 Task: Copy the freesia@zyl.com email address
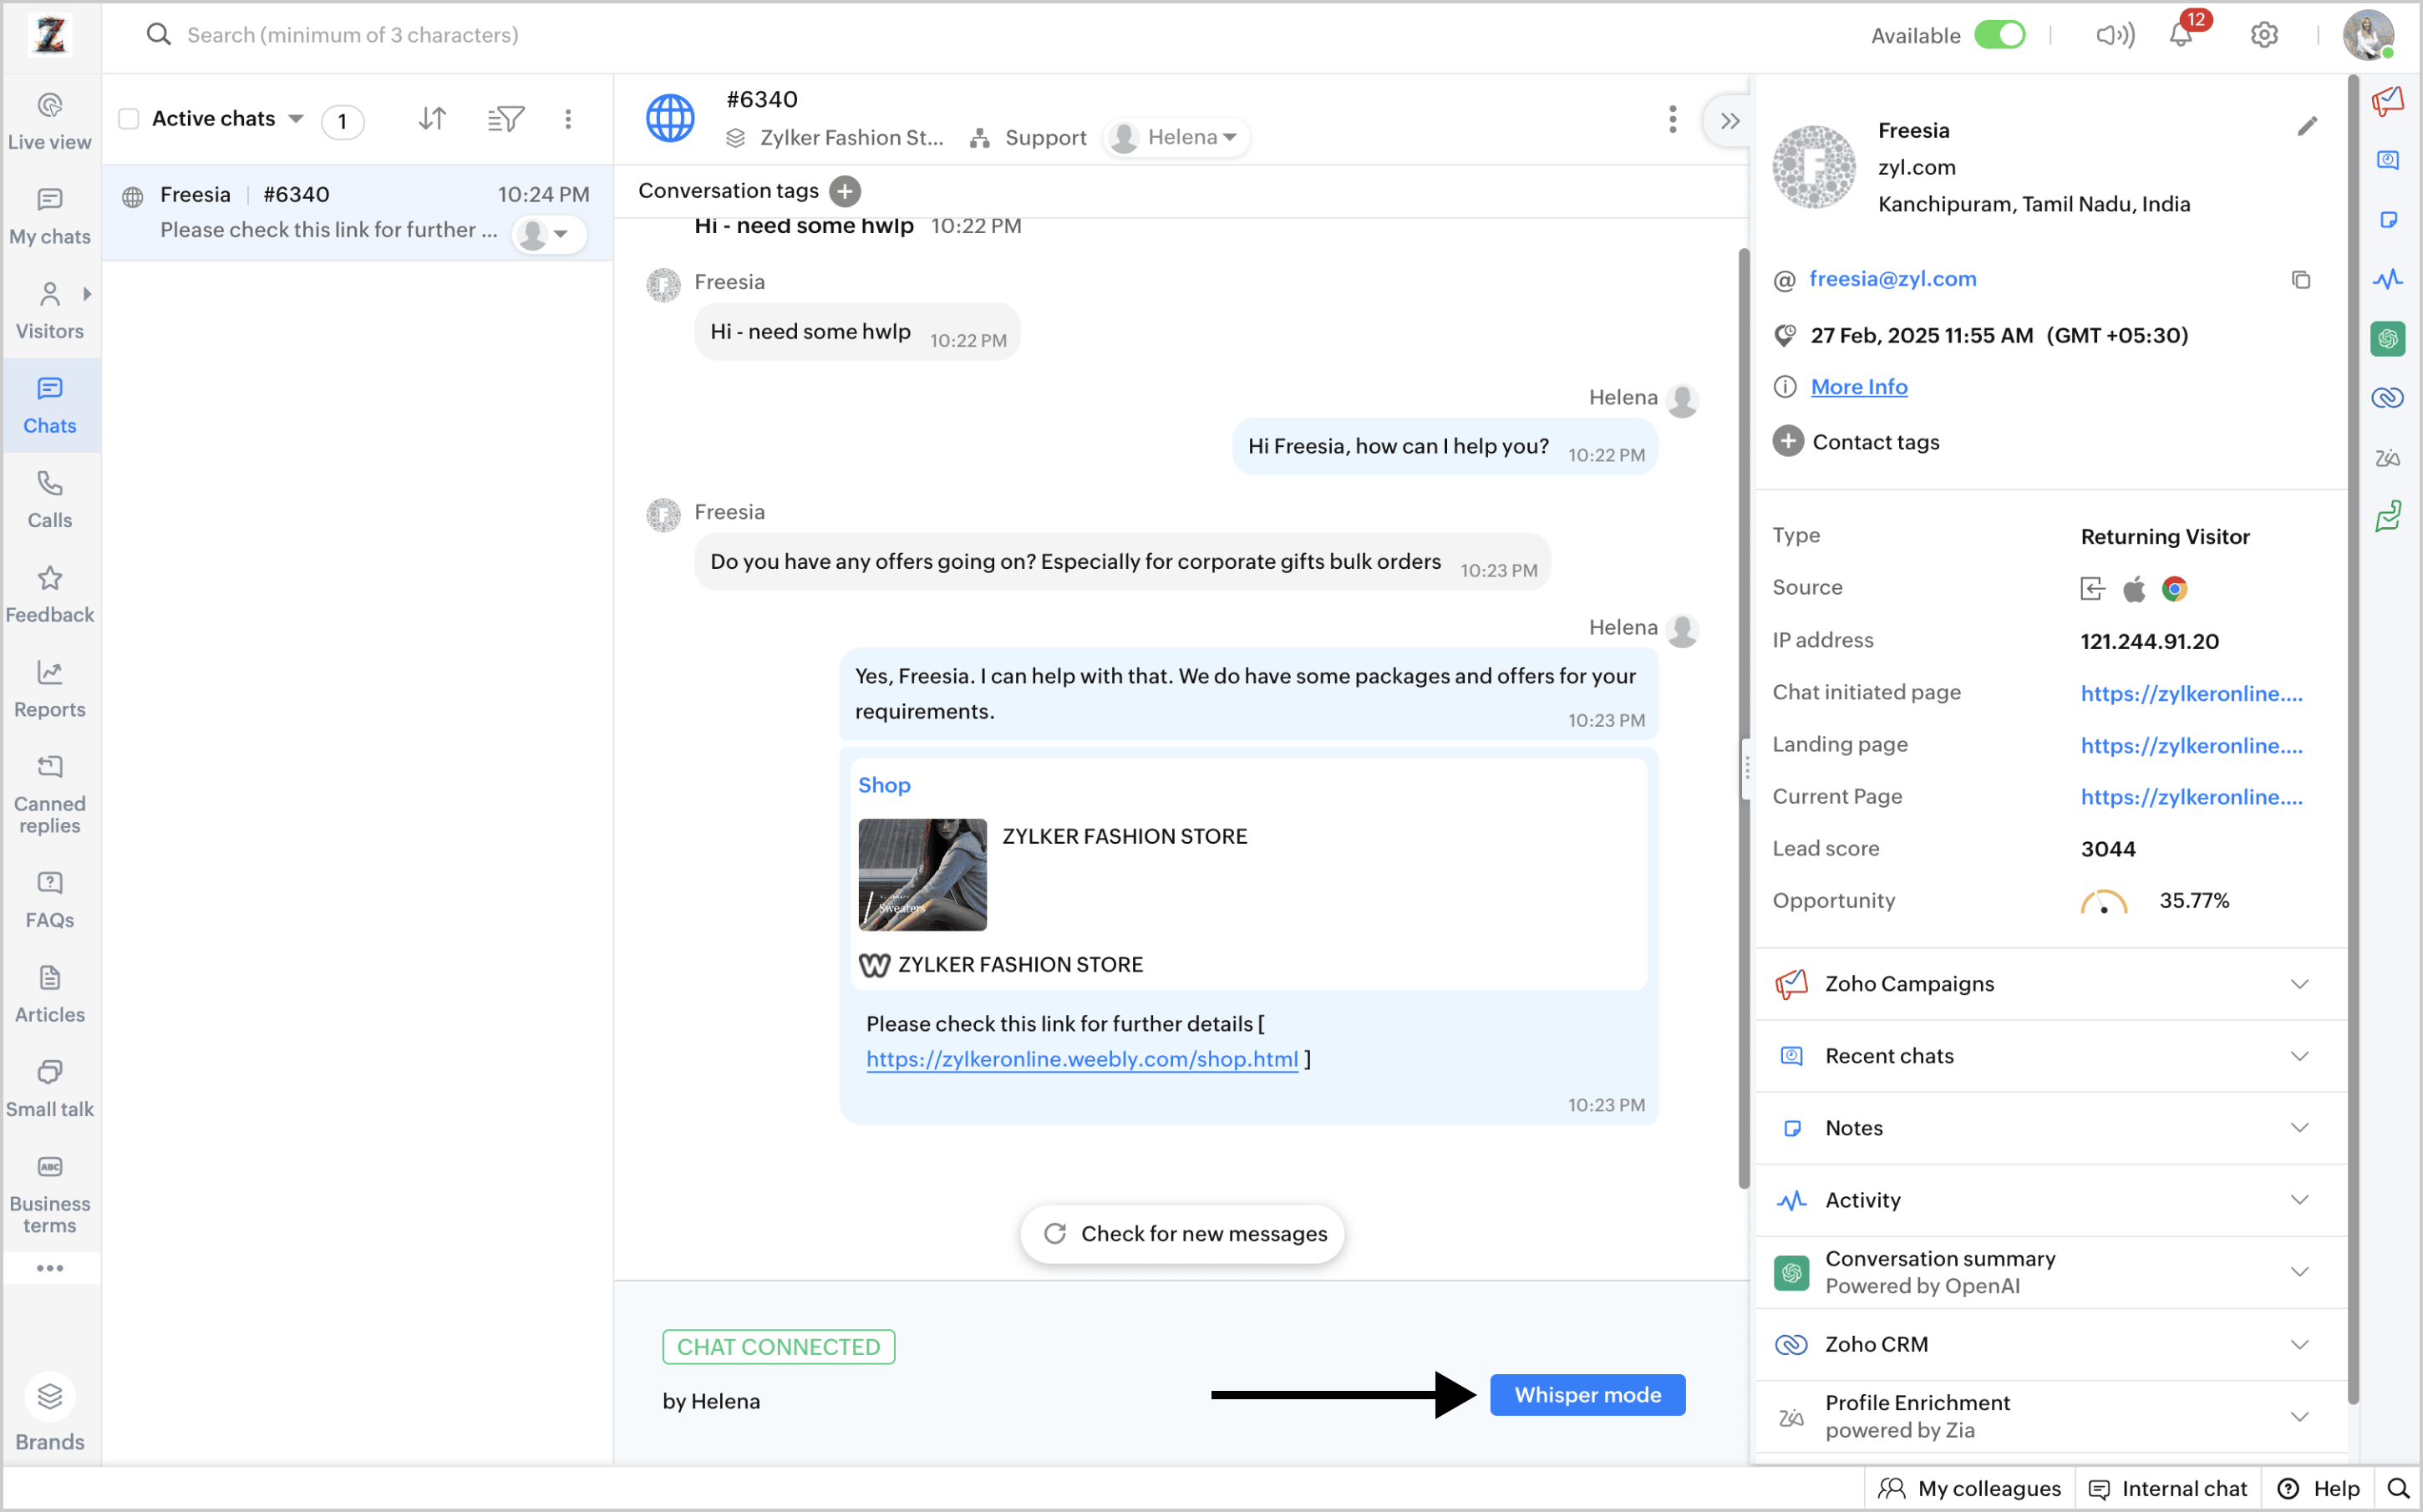(2300, 280)
